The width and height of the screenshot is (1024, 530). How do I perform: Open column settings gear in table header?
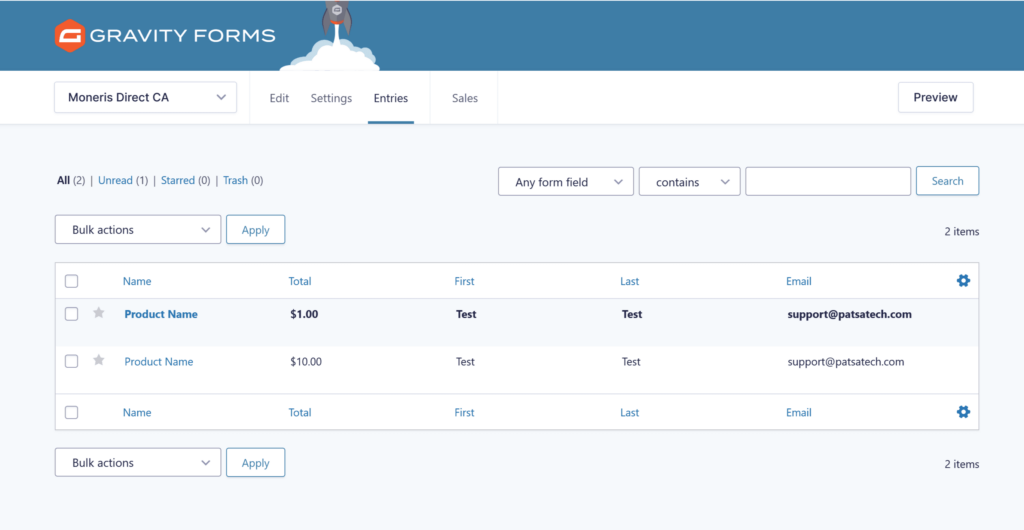(963, 281)
